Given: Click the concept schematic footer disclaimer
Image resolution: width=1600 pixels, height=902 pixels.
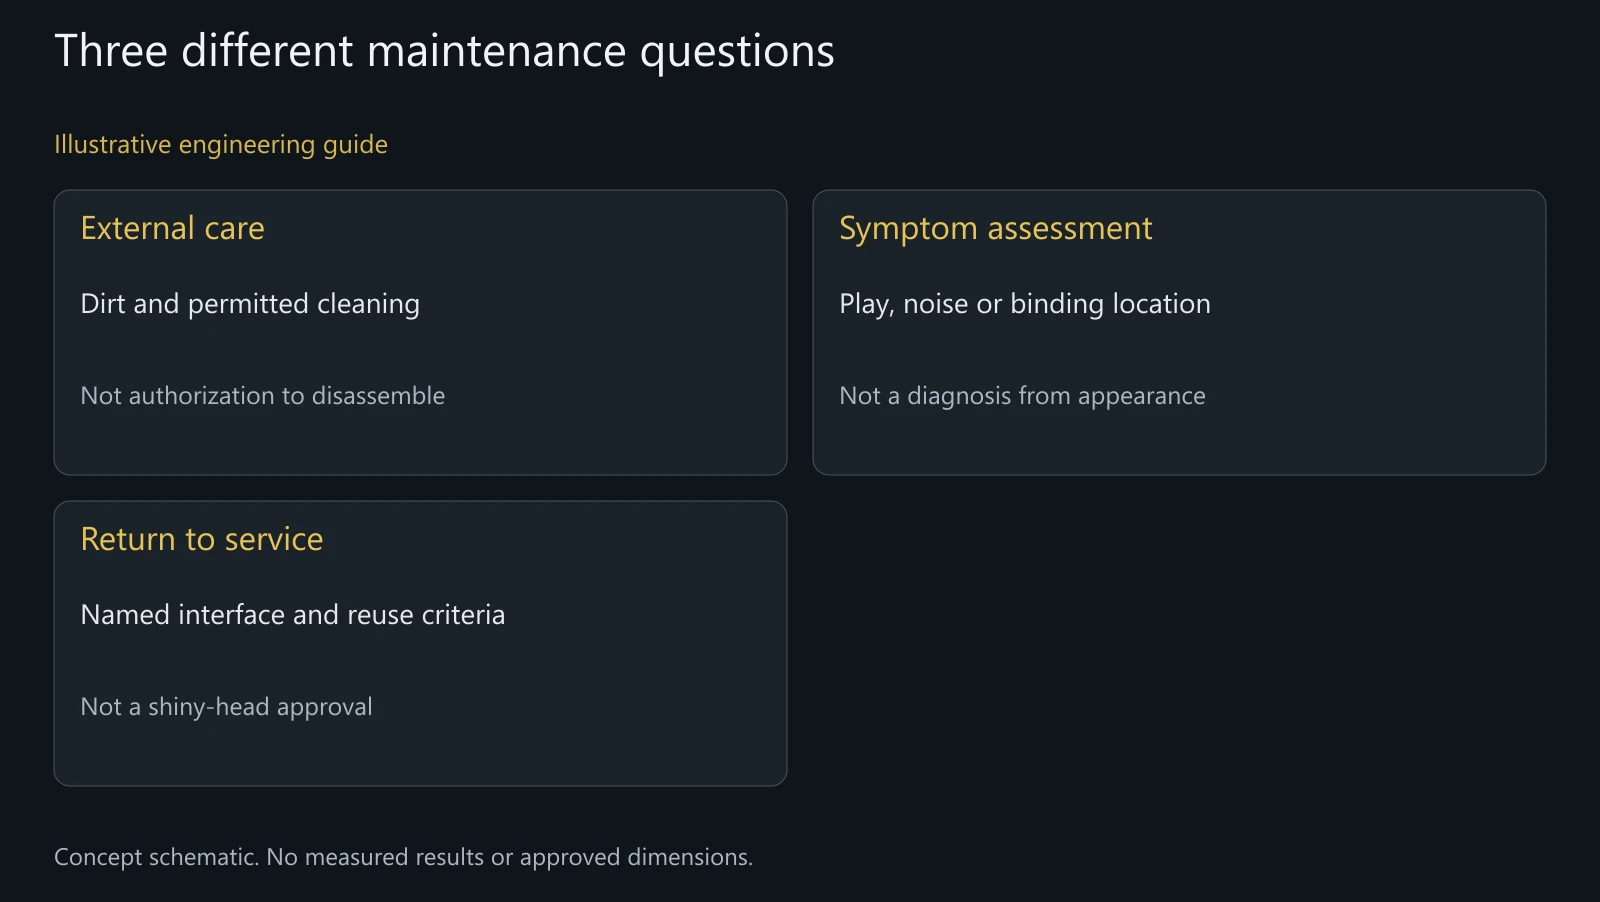Looking at the screenshot, I should click(403, 857).
